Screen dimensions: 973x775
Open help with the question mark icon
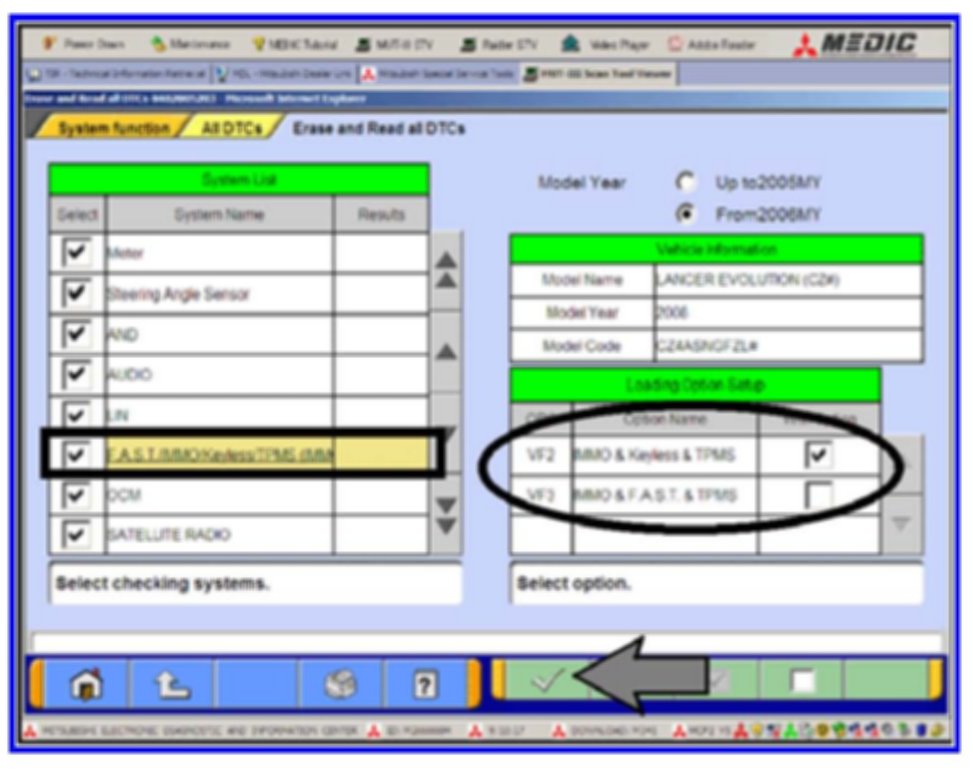pos(424,683)
